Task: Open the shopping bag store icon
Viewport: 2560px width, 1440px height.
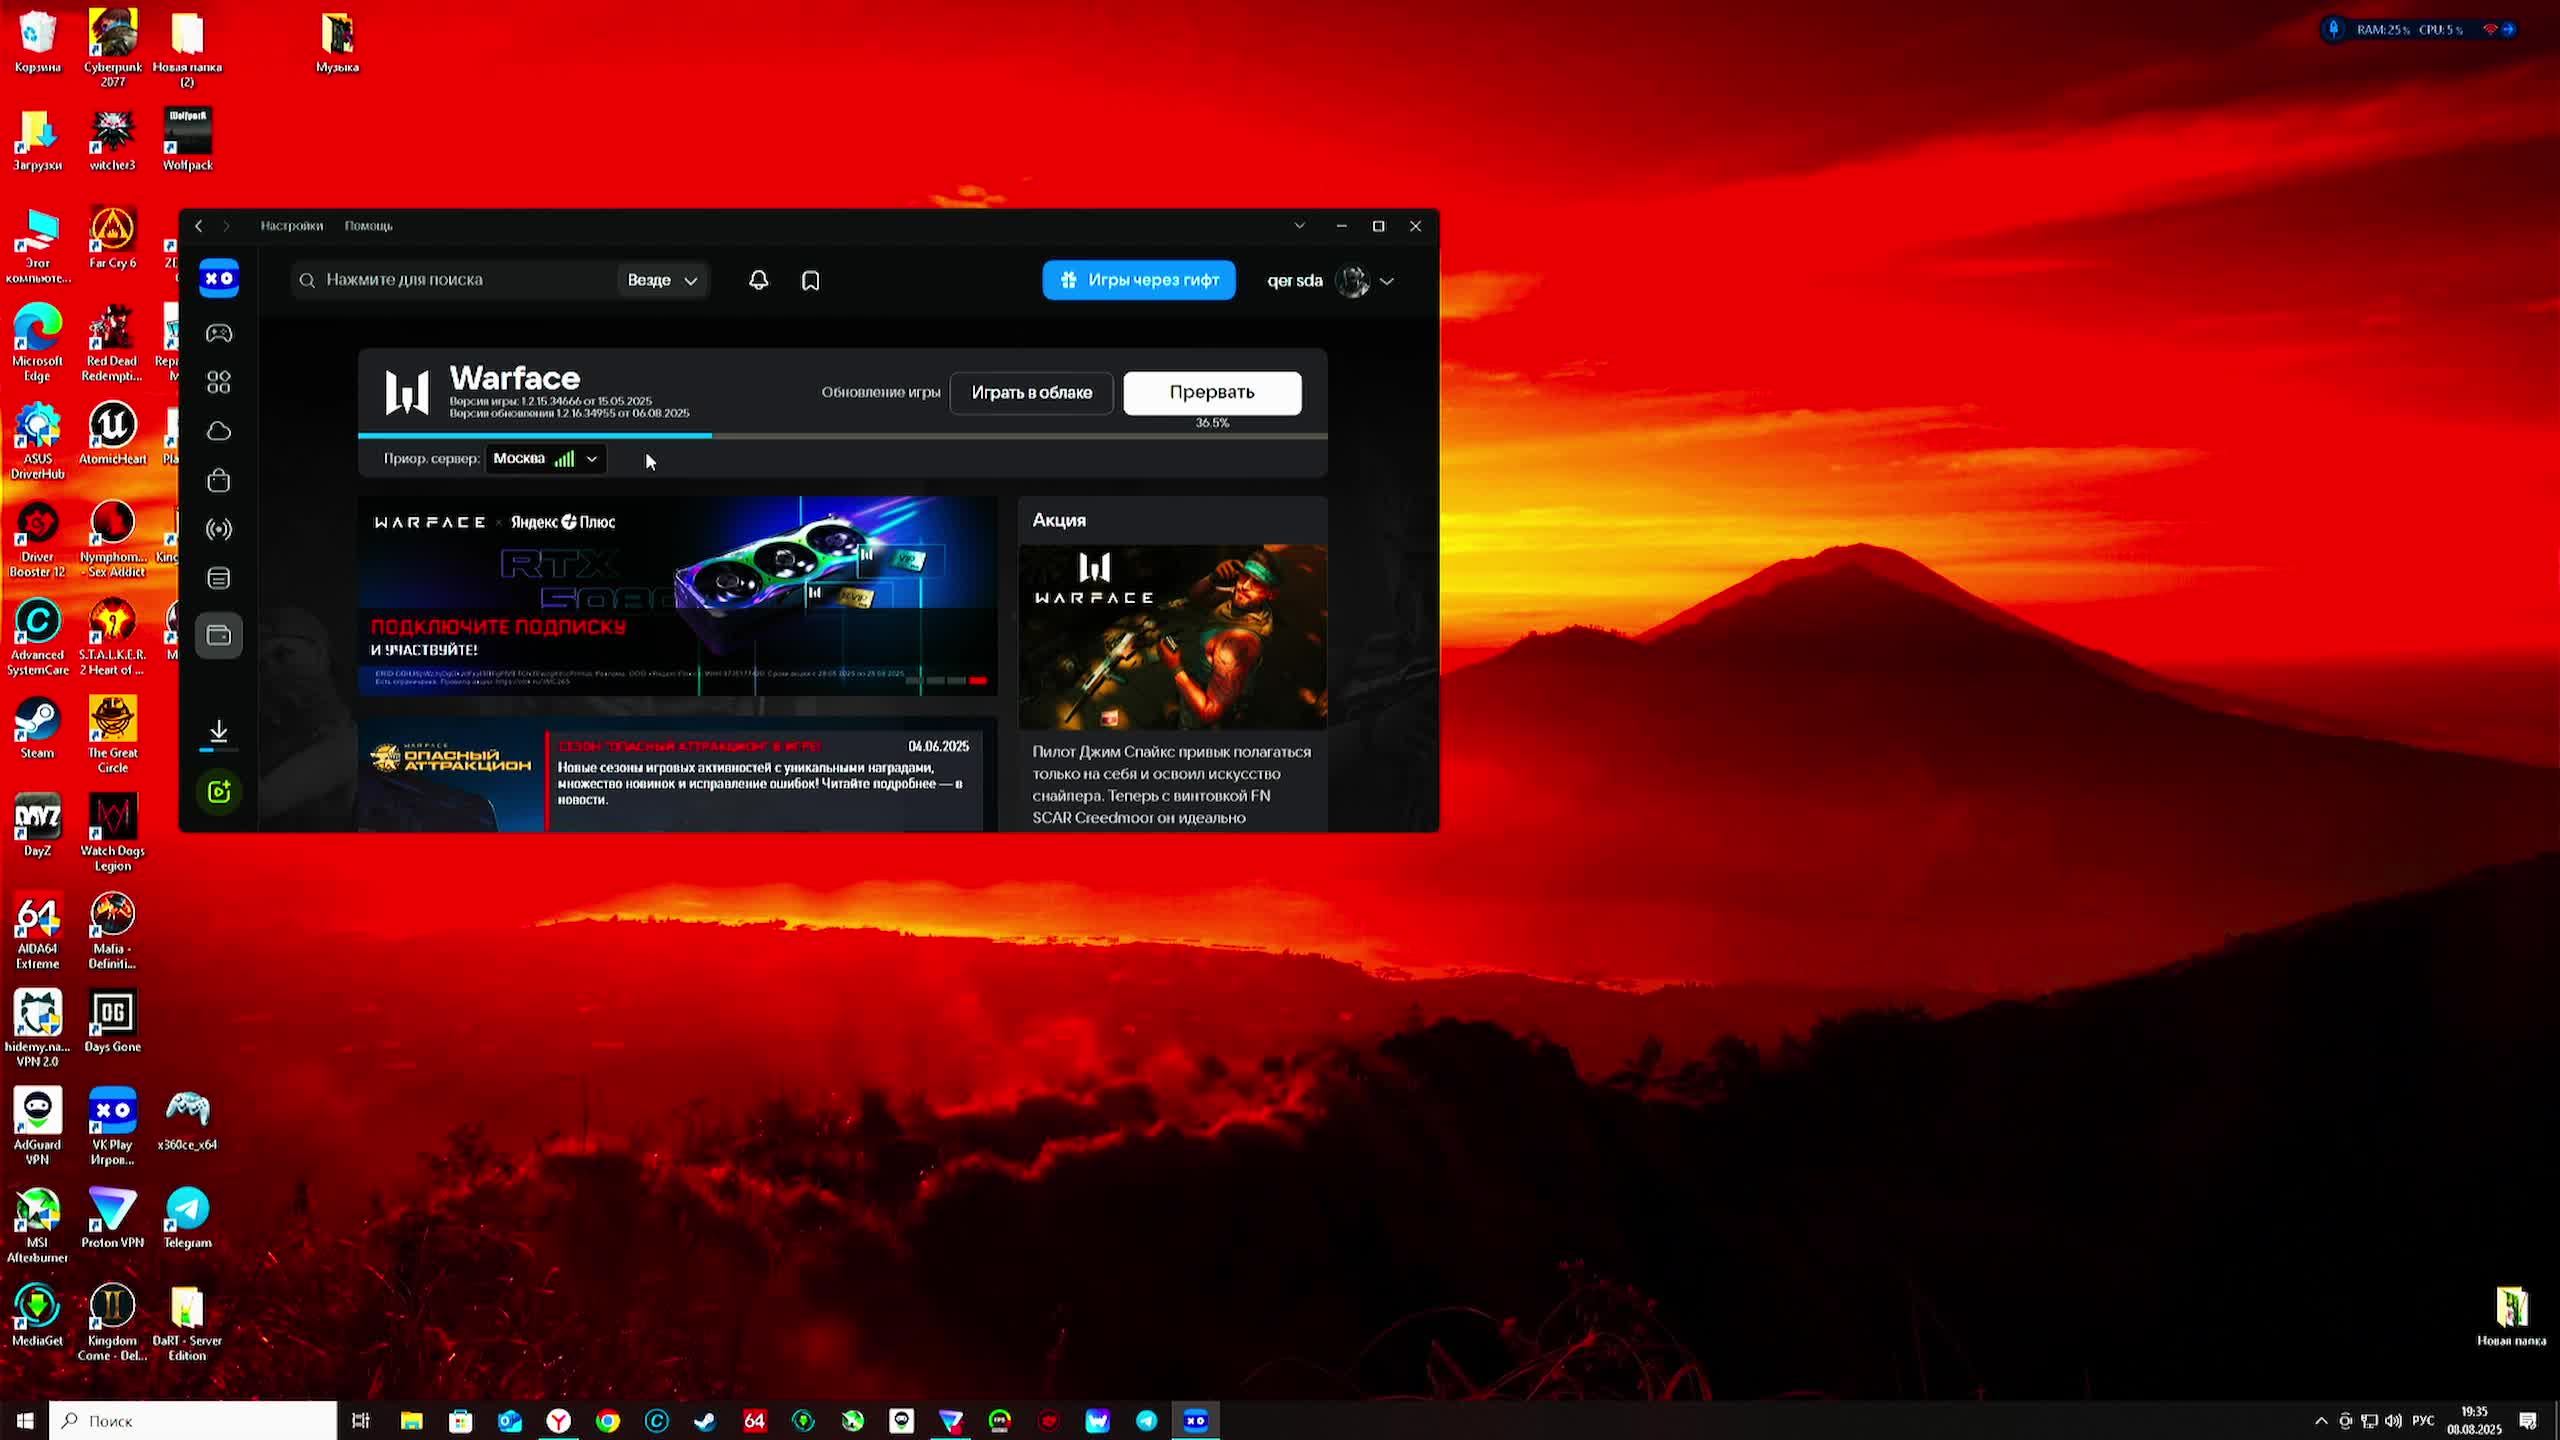Action: tap(218, 480)
